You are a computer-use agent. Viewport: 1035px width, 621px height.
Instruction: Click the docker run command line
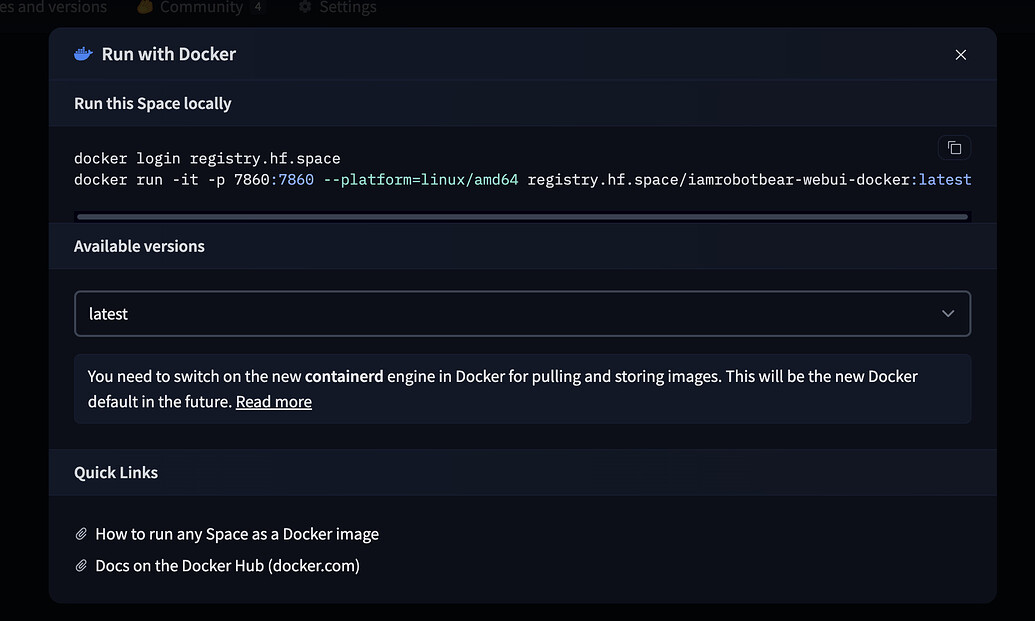(x=522, y=180)
